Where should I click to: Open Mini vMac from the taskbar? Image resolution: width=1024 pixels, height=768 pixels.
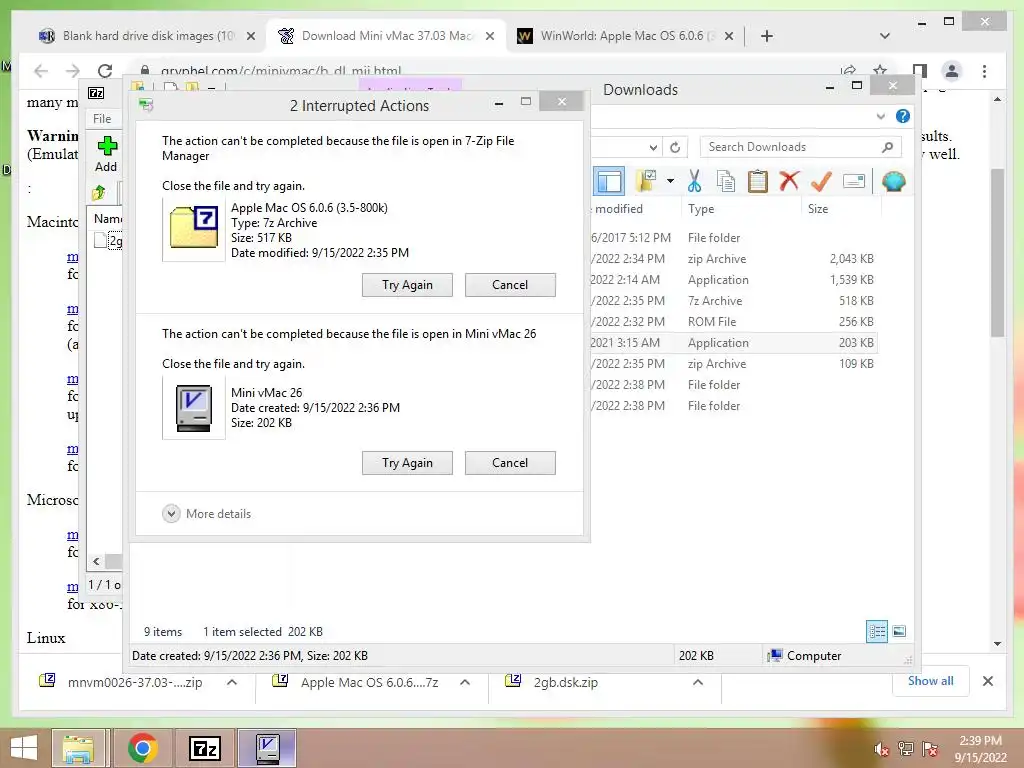[267, 748]
